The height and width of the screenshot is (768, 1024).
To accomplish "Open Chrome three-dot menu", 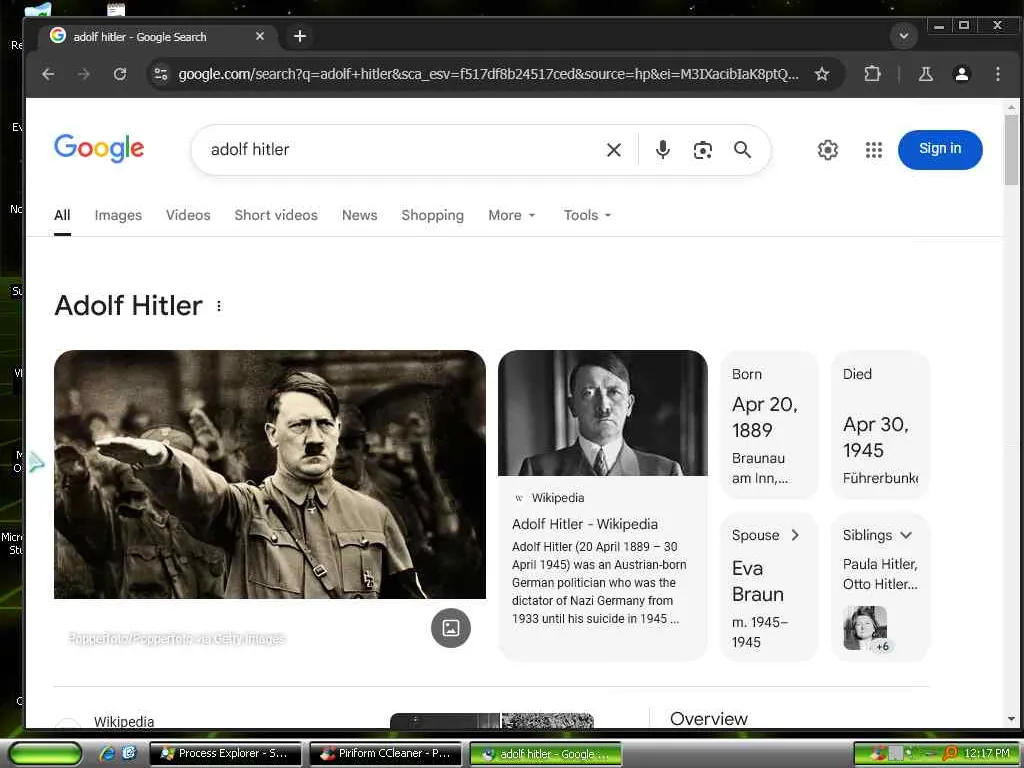I will tap(997, 74).
